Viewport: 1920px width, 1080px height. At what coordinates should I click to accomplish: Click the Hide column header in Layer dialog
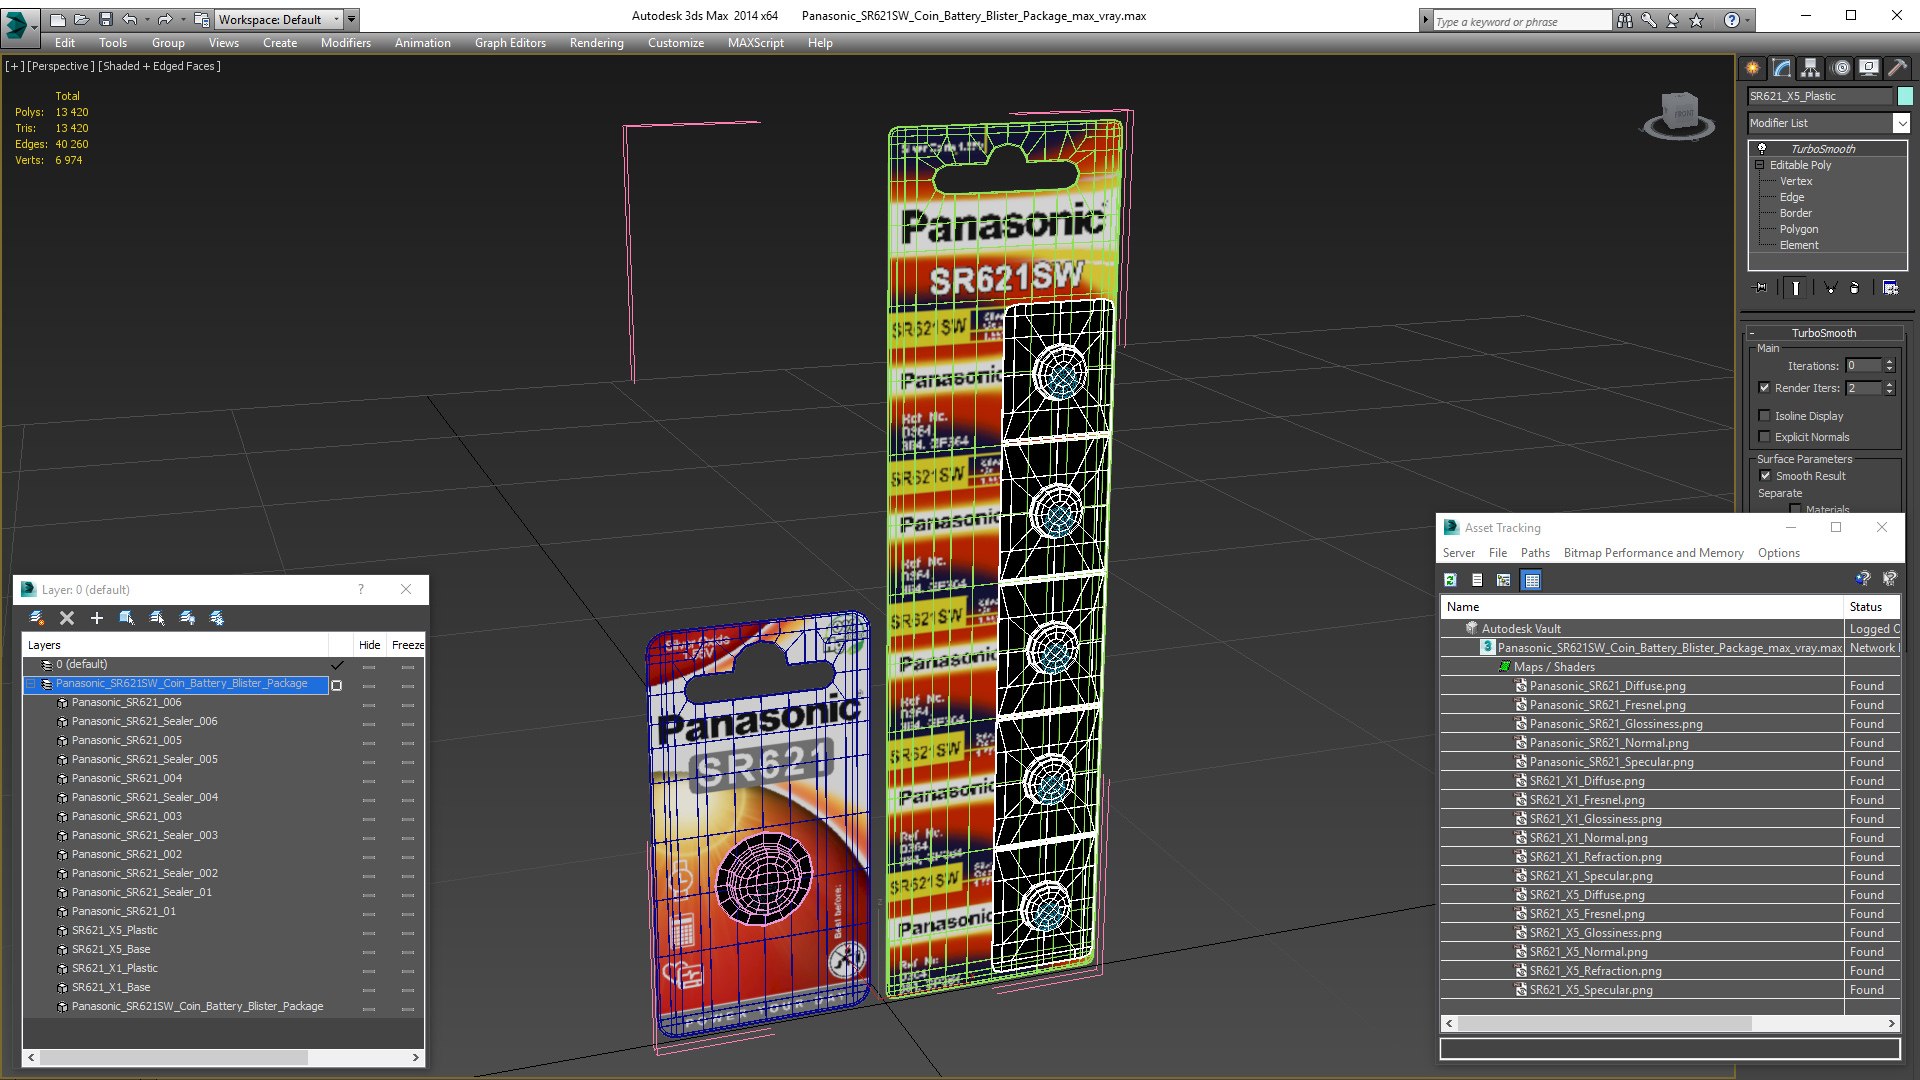pyautogui.click(x=369, y=645)
